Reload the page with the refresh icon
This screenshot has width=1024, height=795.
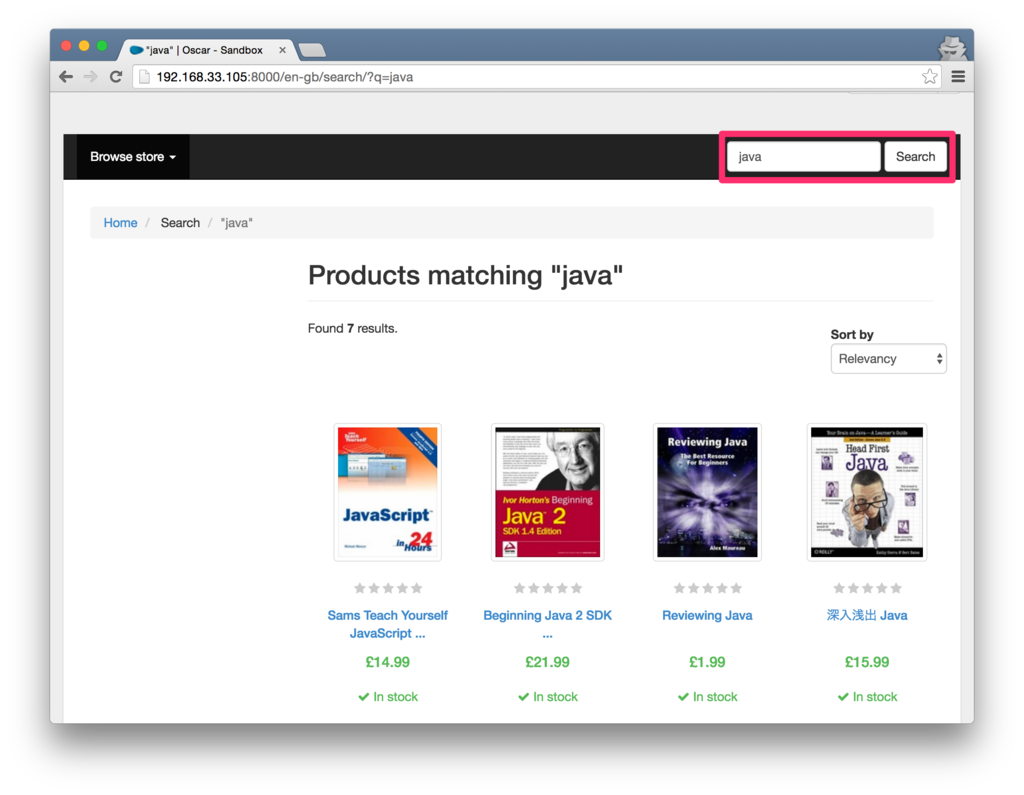pos(116,77)
